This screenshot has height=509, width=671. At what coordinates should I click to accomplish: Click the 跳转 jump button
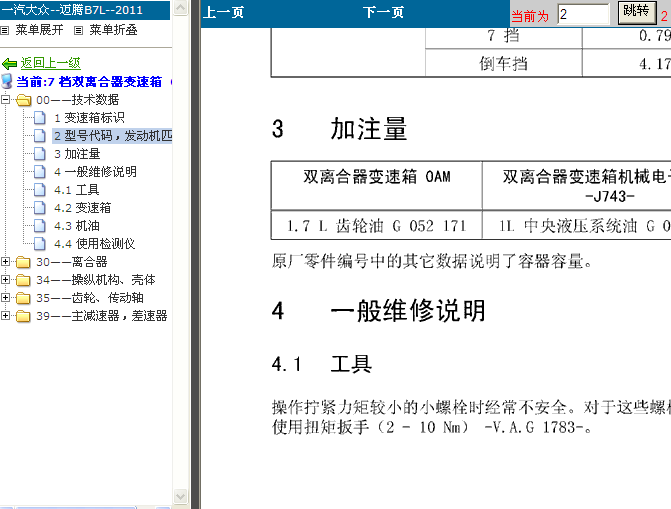point(637,12)
